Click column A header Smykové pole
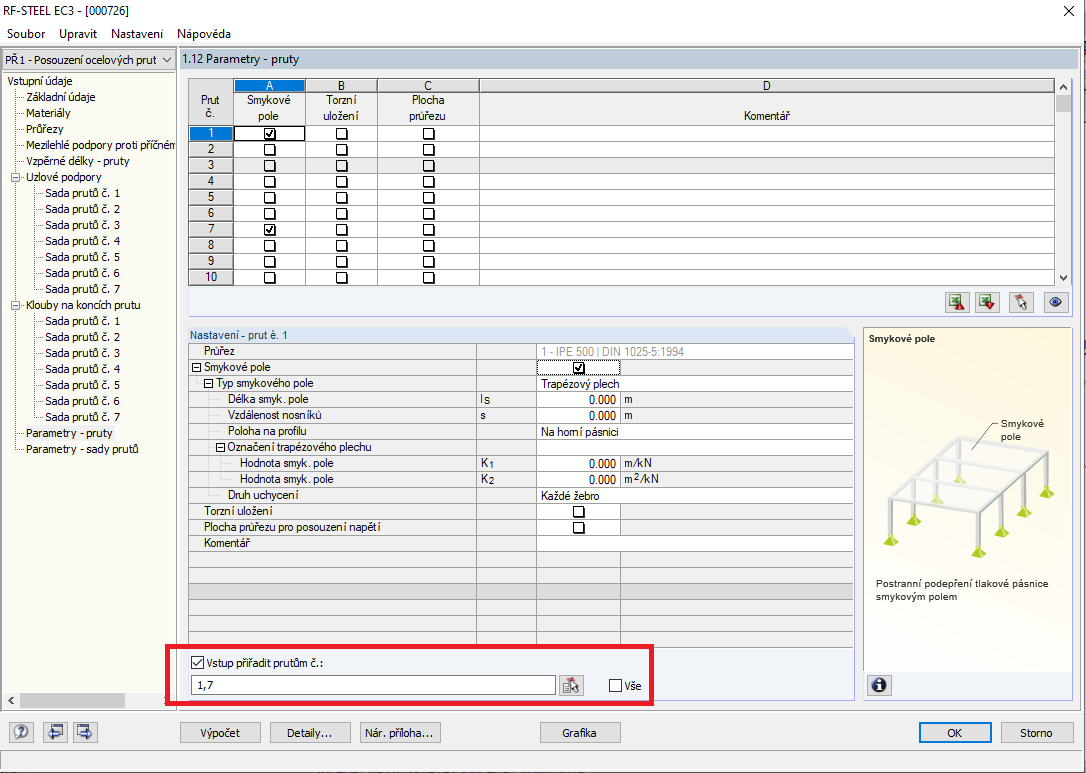Viewport: 1086px width, 773px height. (269, 109)
